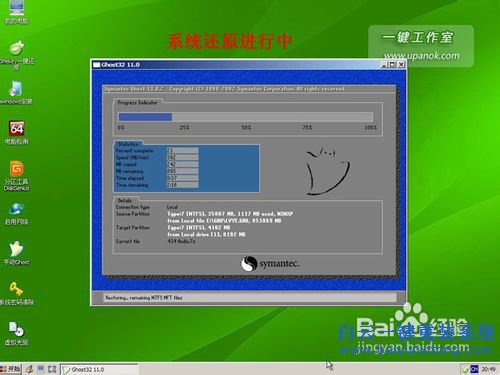The width and height of the screenshot is (500, 375).
Task: Open the My Computer desktop icon
Action: 16,12
